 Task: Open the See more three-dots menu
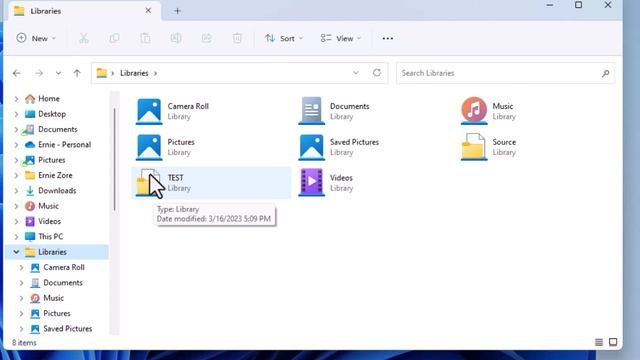click(388, 38)
